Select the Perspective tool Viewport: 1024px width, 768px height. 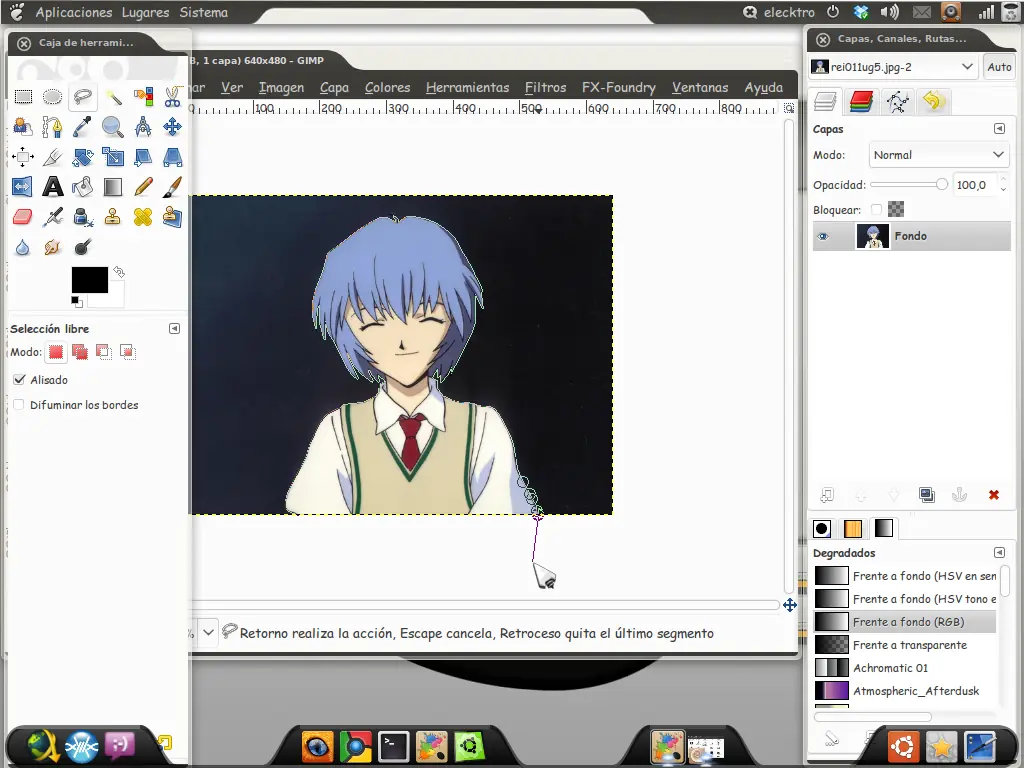172,157
